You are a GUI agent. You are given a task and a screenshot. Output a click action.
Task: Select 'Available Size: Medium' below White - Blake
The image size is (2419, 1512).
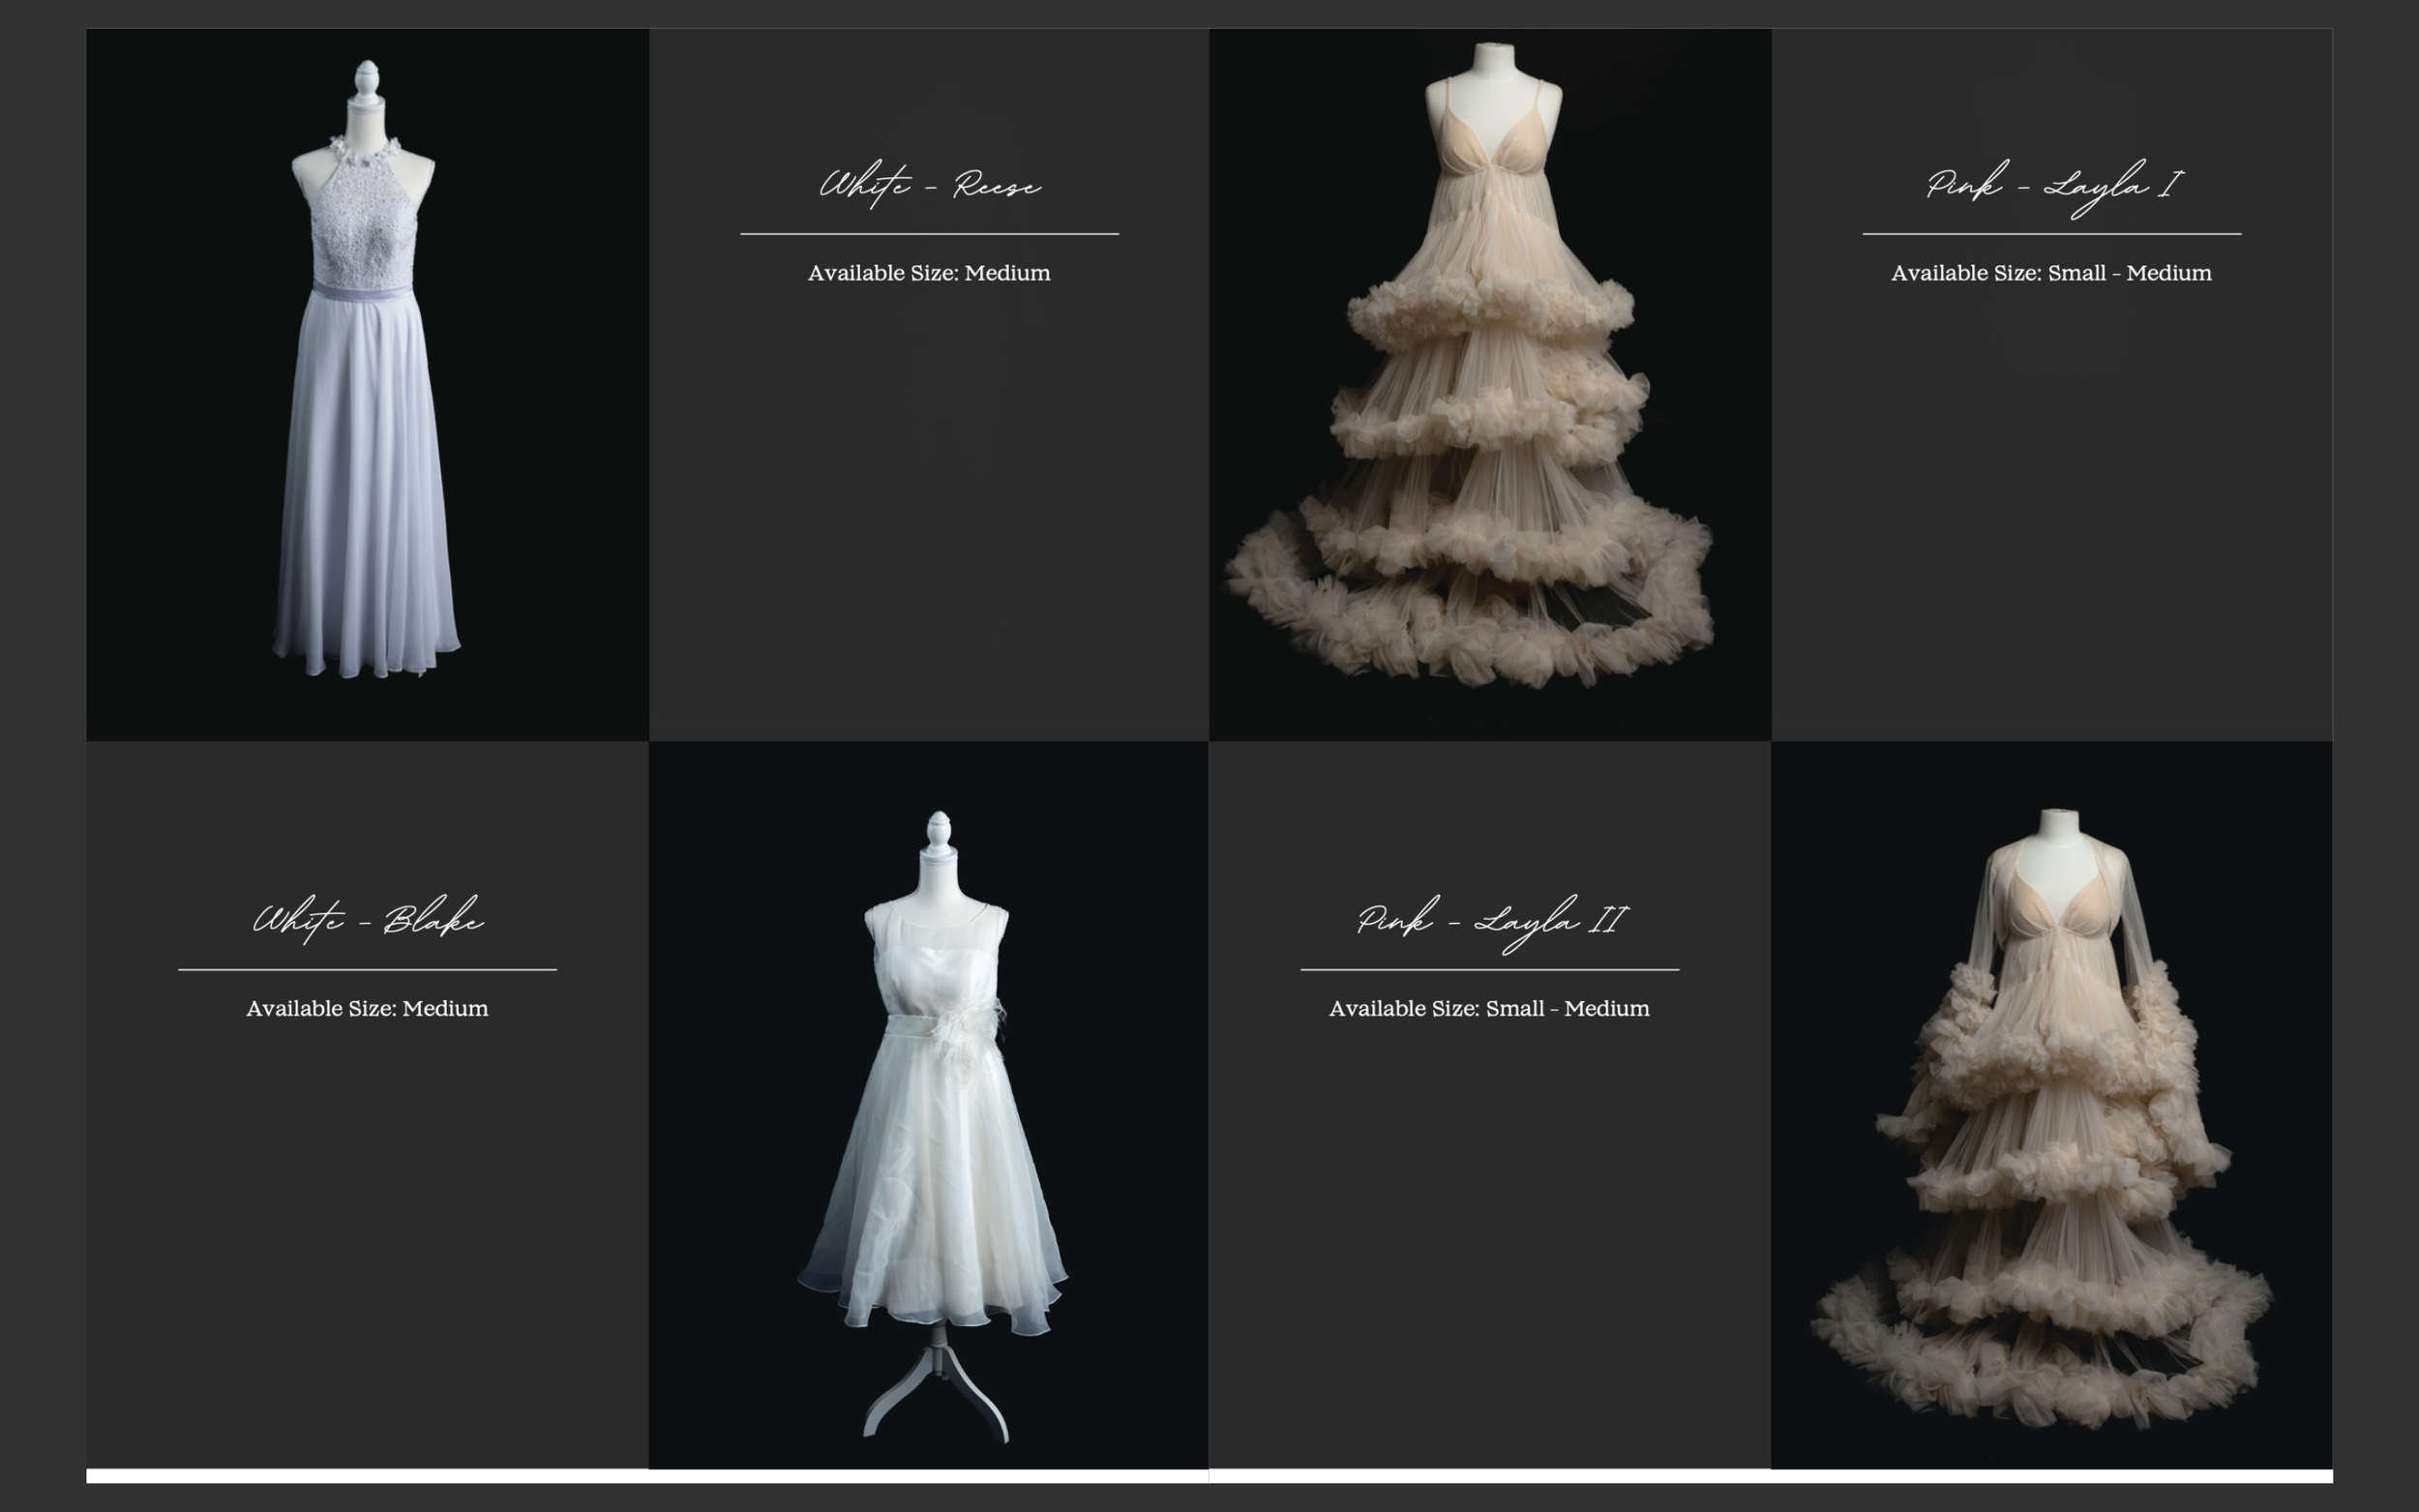[x=367, y=1008]
